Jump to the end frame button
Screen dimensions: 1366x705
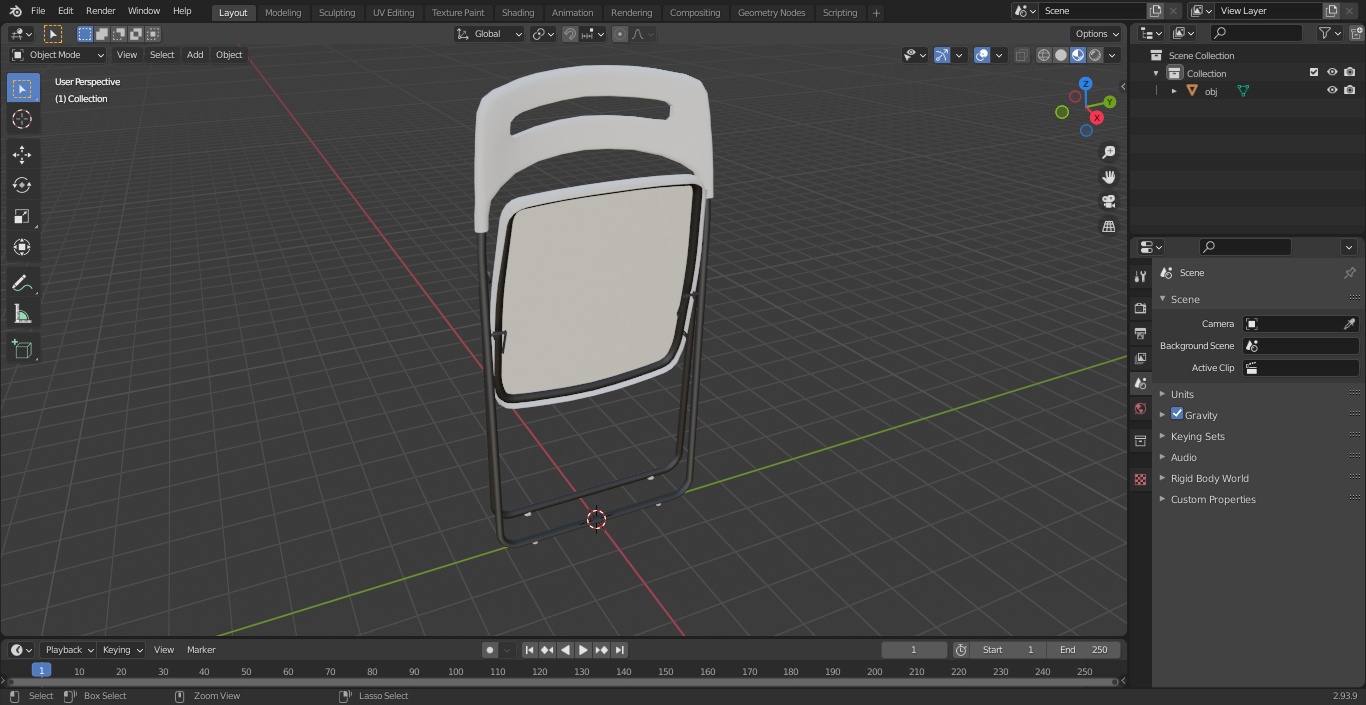tap(619, 650)
